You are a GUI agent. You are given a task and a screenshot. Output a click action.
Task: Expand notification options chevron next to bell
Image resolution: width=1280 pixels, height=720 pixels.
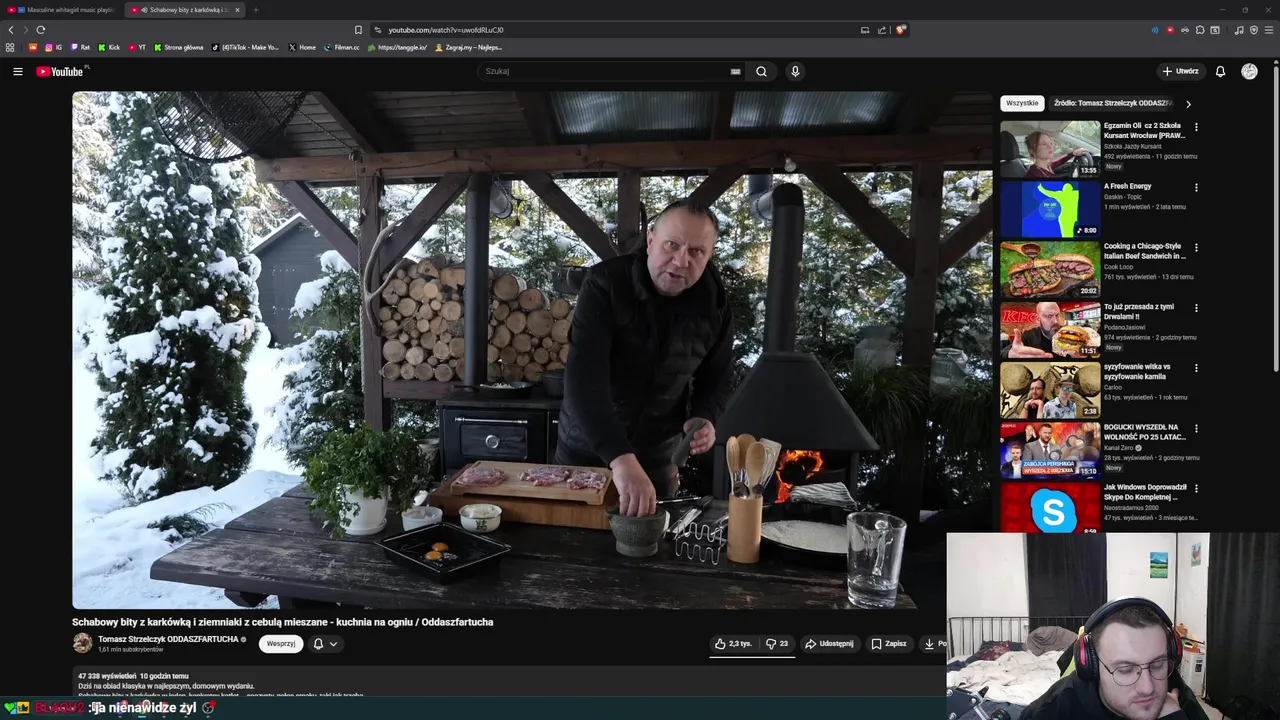[333, 644]
